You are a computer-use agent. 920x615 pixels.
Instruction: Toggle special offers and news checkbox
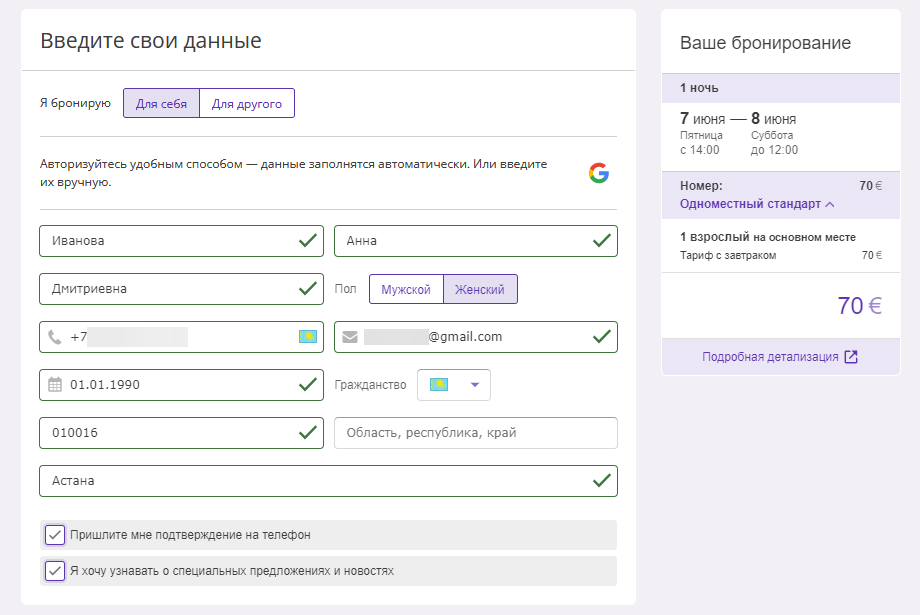click(x=55, y=571)
